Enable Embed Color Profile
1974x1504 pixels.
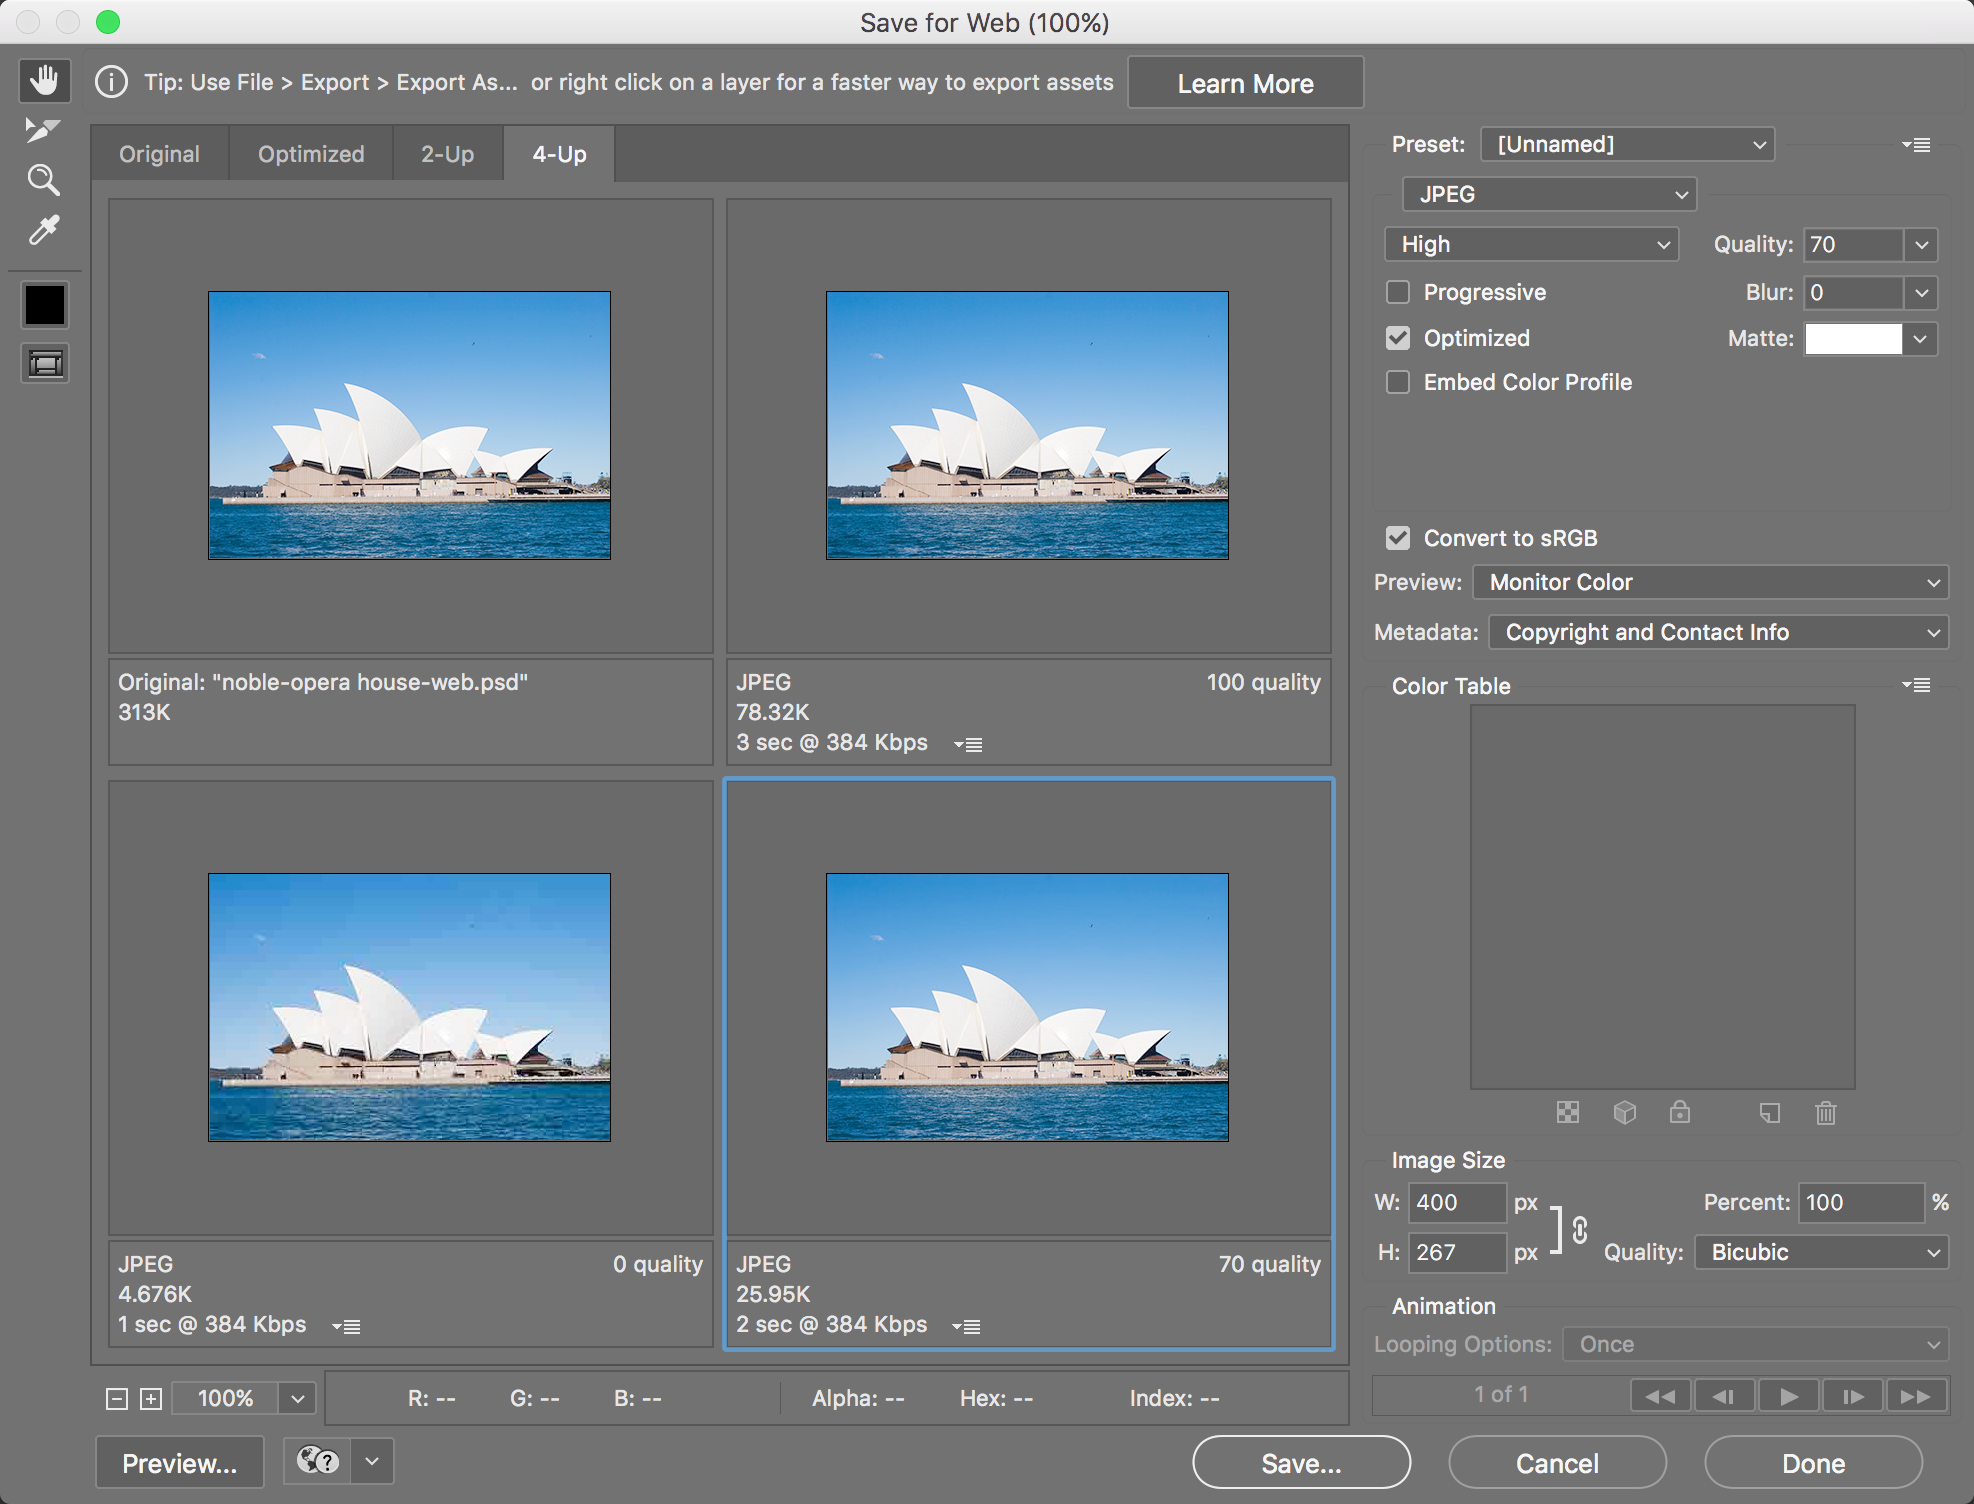coord(1398,382)
